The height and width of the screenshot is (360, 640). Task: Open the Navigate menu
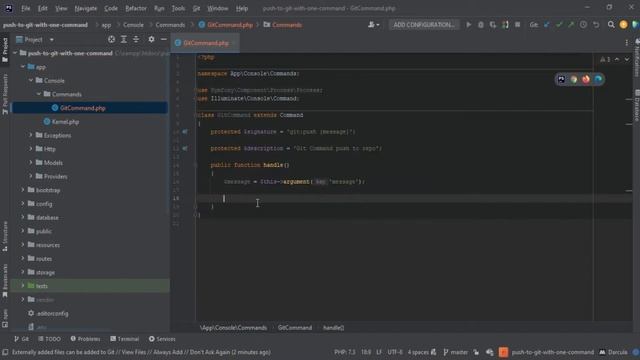tap(86, 8)
